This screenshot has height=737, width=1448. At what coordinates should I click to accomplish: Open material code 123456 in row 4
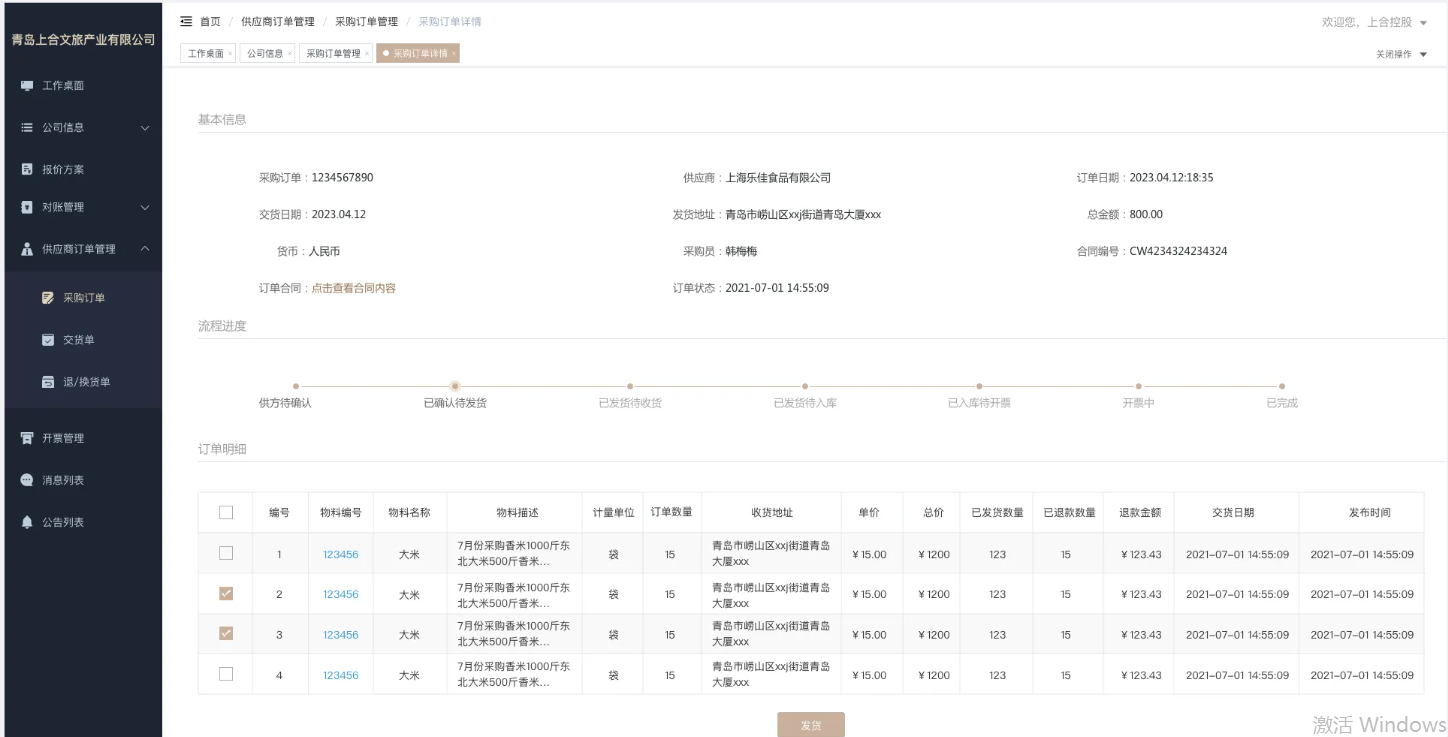coord(340,675)
